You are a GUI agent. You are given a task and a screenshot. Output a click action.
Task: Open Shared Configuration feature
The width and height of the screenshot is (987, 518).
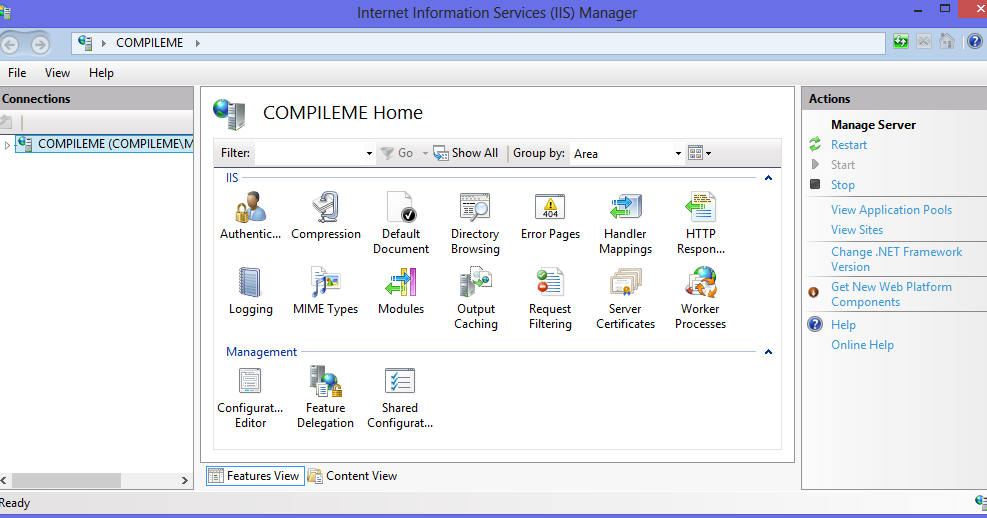tap(400, 398)
